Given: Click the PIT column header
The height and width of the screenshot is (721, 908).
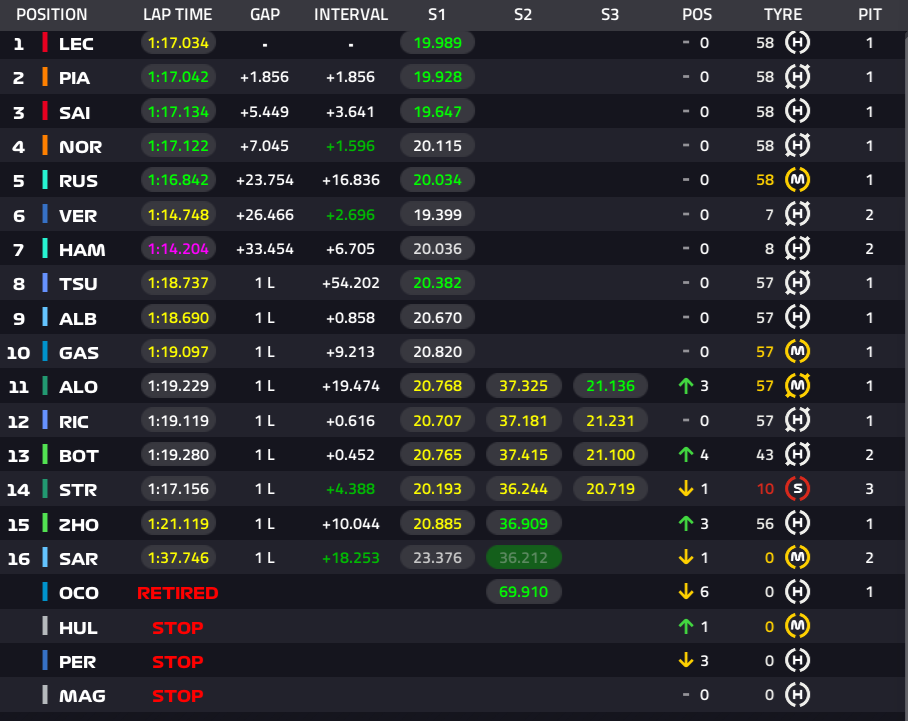Looking at the screenshot, I should pos(870,14).
